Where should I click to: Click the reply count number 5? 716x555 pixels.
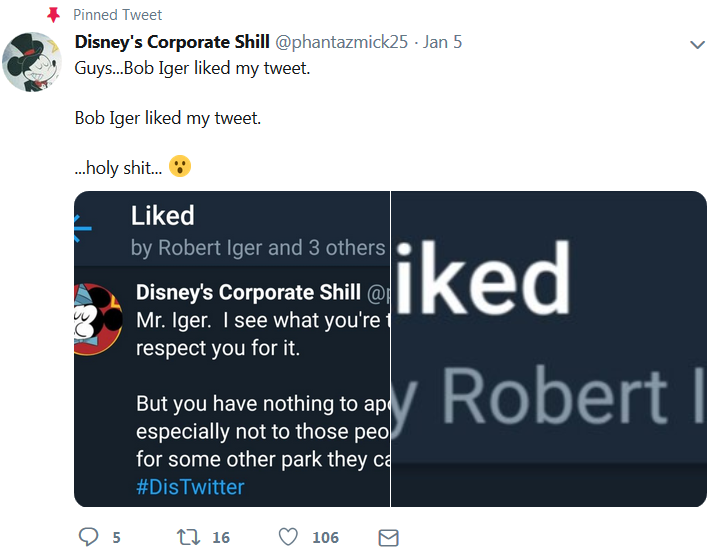click(x=116, y=538)
